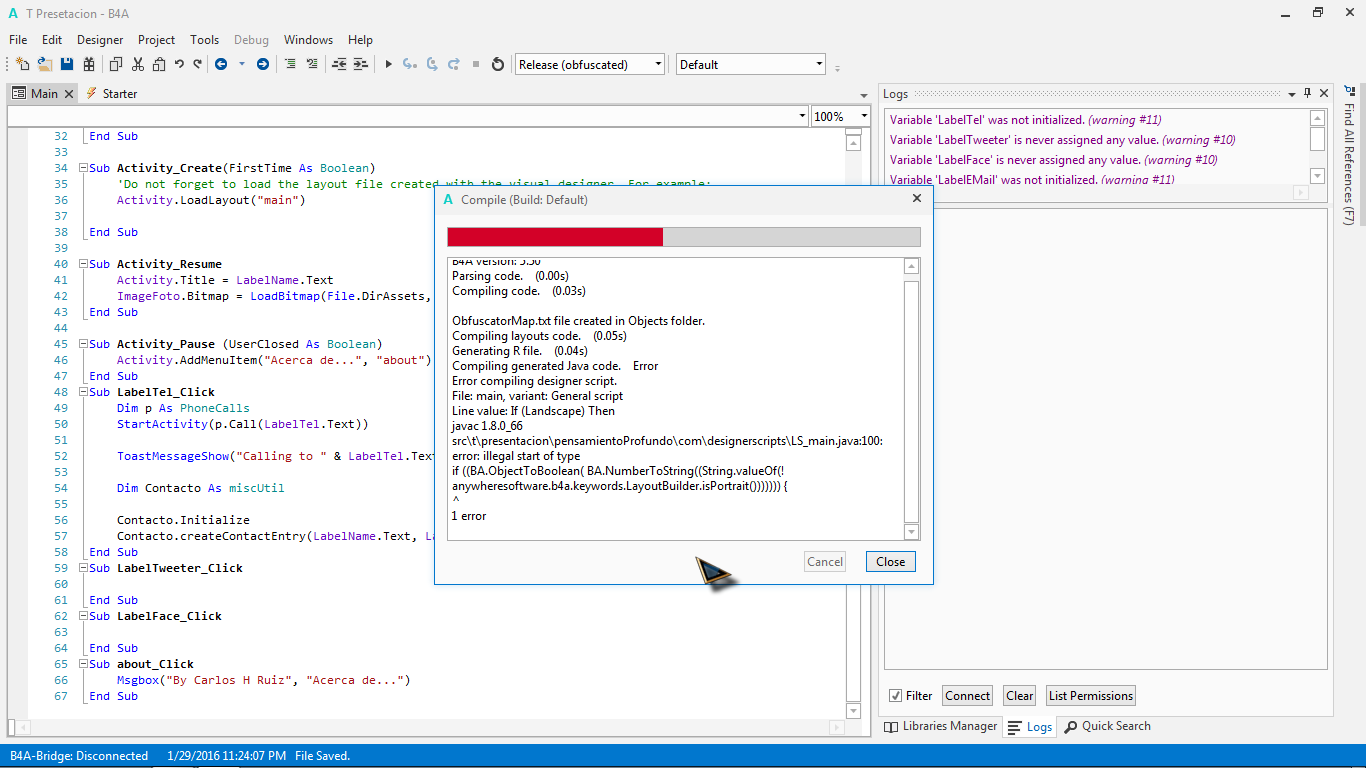
Task: Click the red compile progress bar
Action: click(x=555, y=237)
